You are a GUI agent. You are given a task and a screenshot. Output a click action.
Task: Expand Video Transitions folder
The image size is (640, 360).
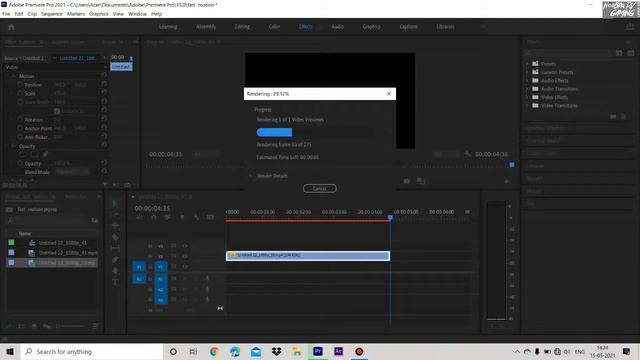pos(527,105)
